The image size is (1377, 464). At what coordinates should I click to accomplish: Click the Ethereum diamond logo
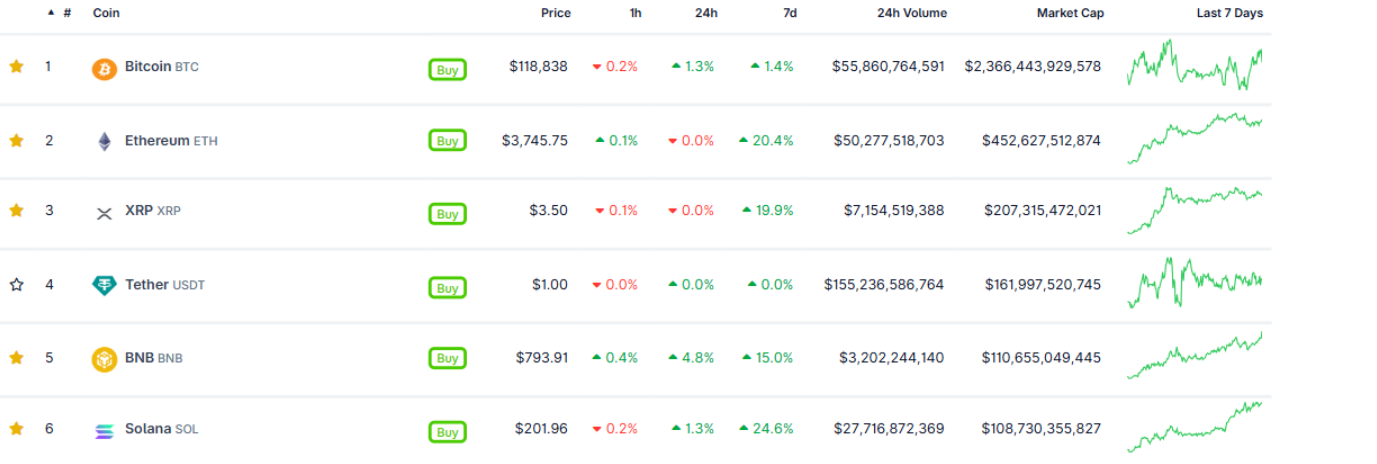tap(104, 141)
